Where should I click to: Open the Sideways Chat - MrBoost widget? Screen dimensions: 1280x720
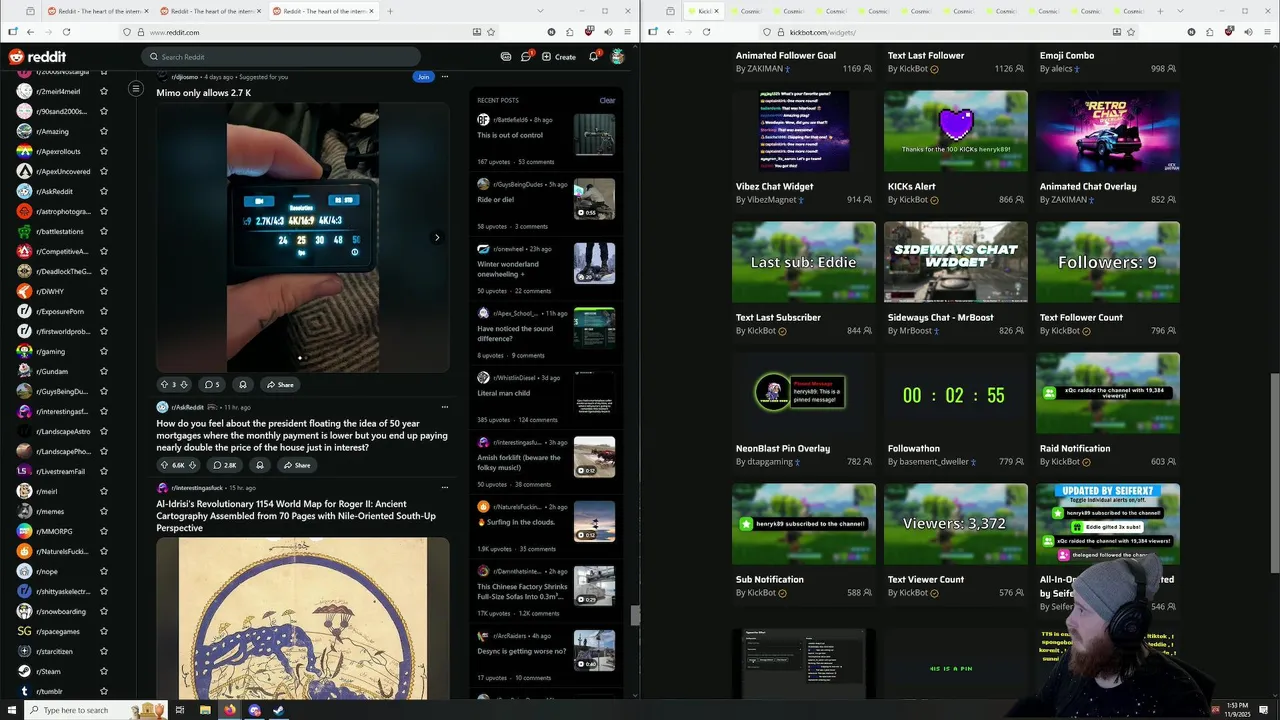[x=956, y=262]
